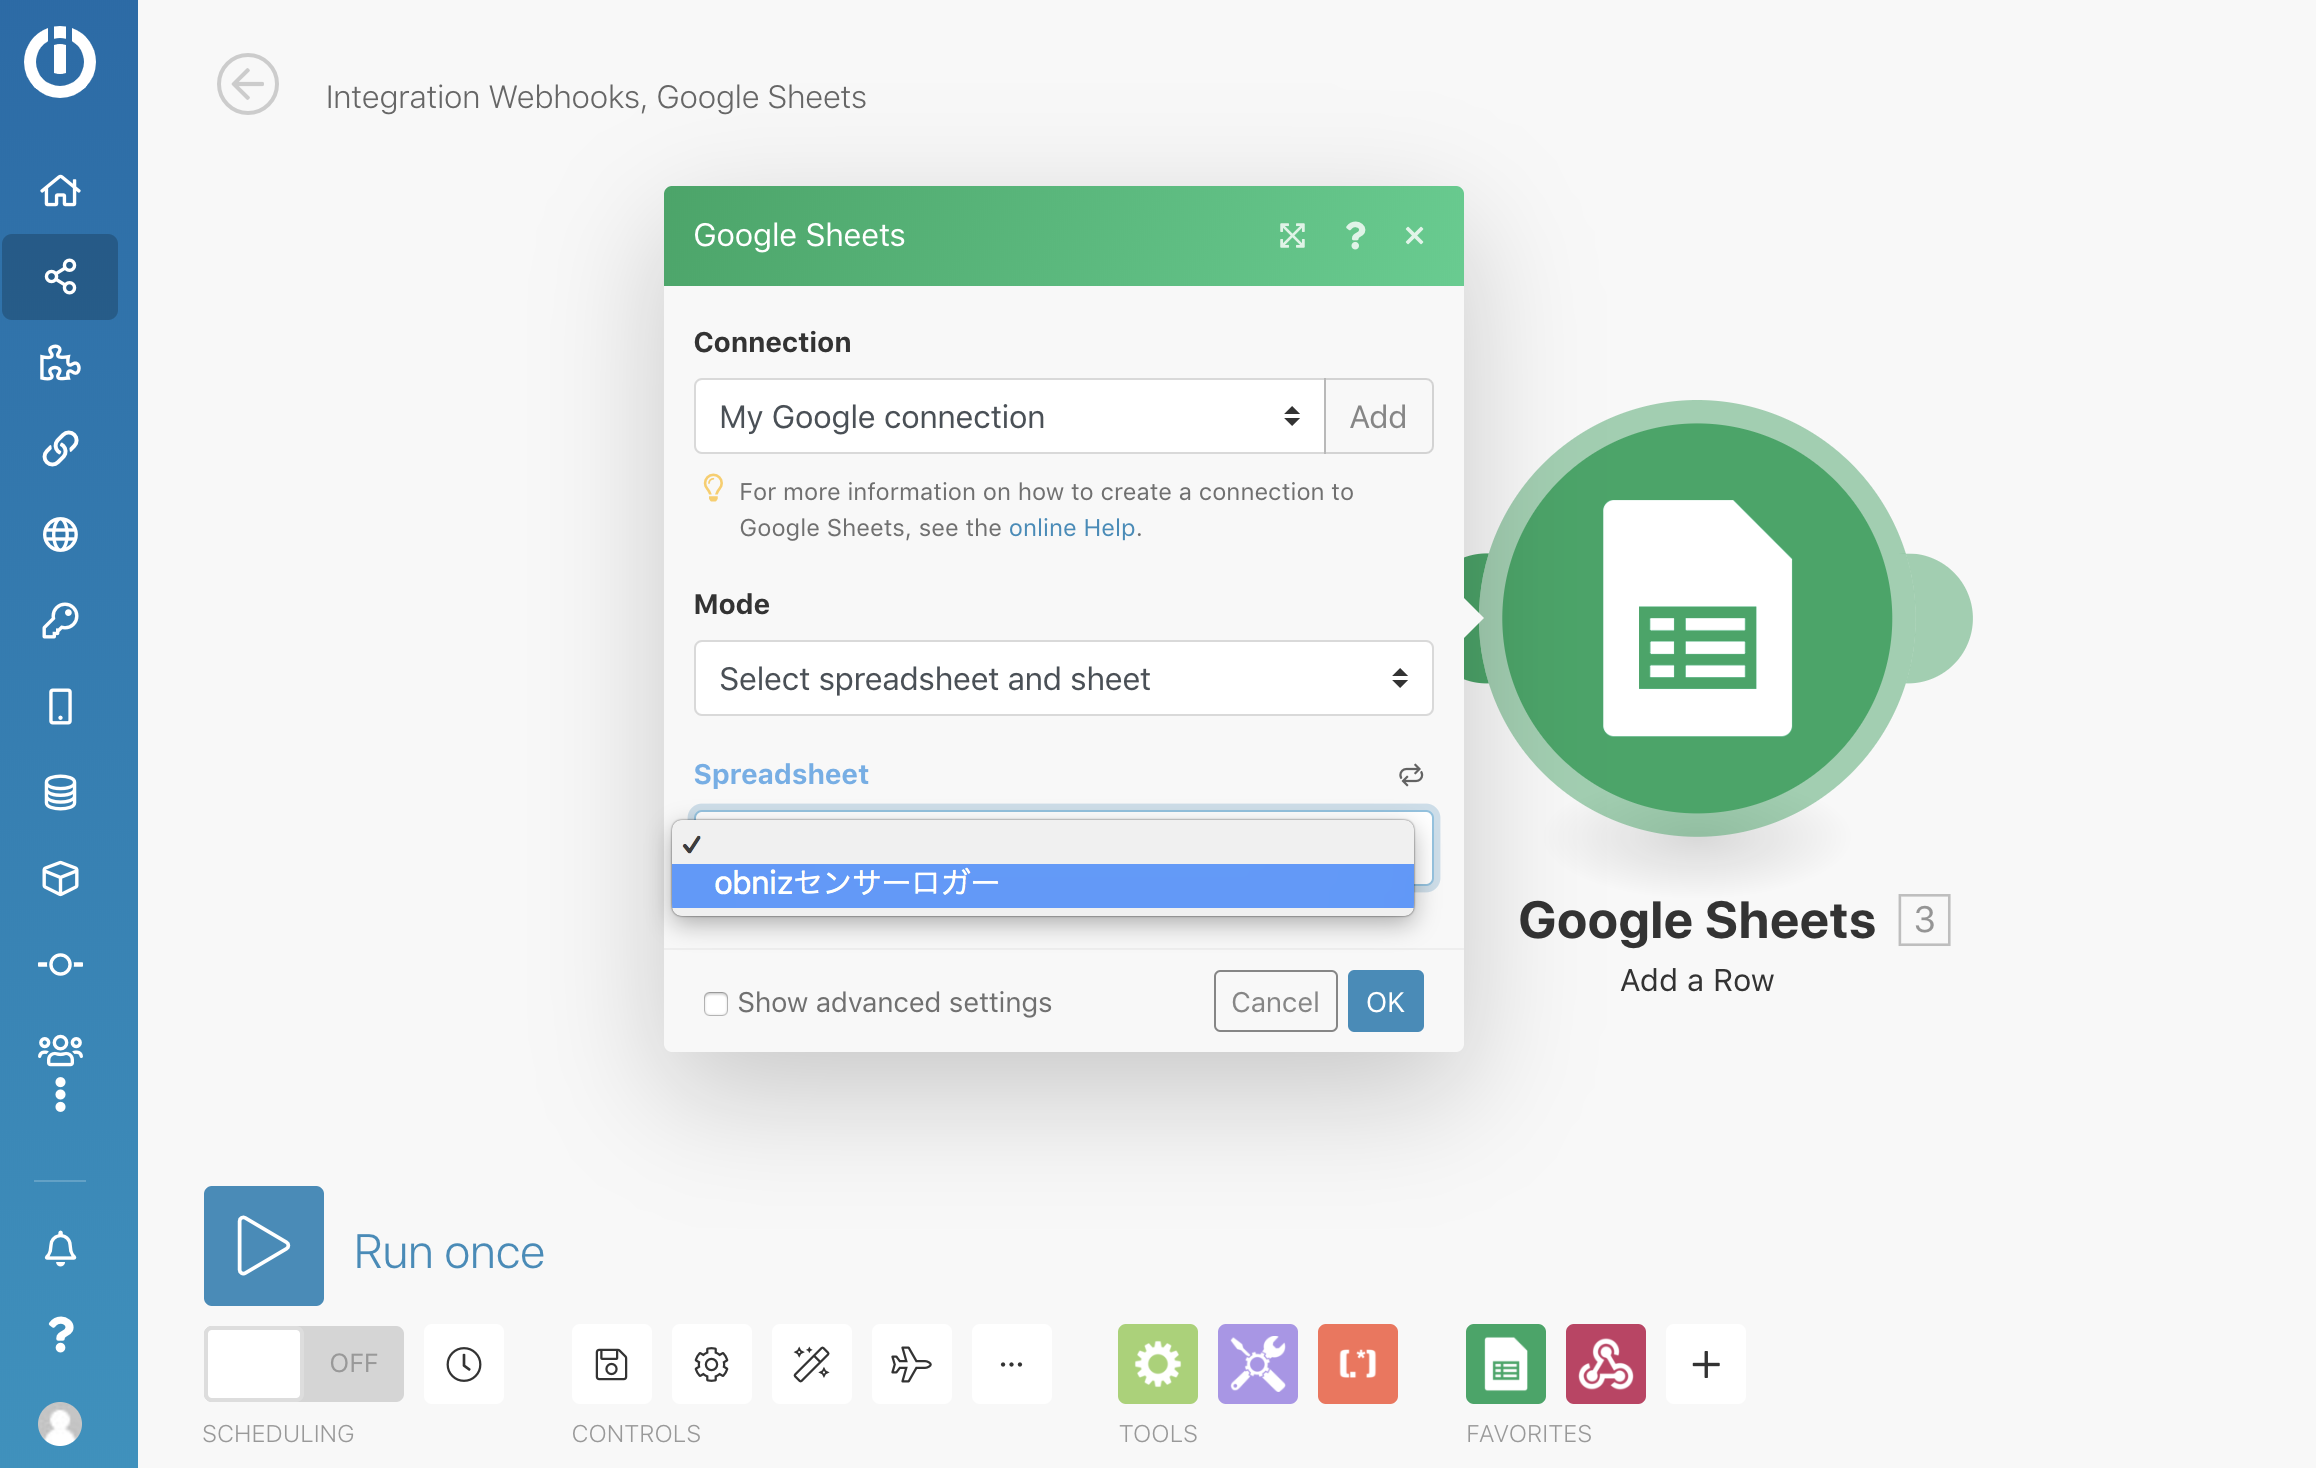Screen dimensions: 2316x1468
Task: Click the Google Sheets module circle
Action: click(1697, 618)
